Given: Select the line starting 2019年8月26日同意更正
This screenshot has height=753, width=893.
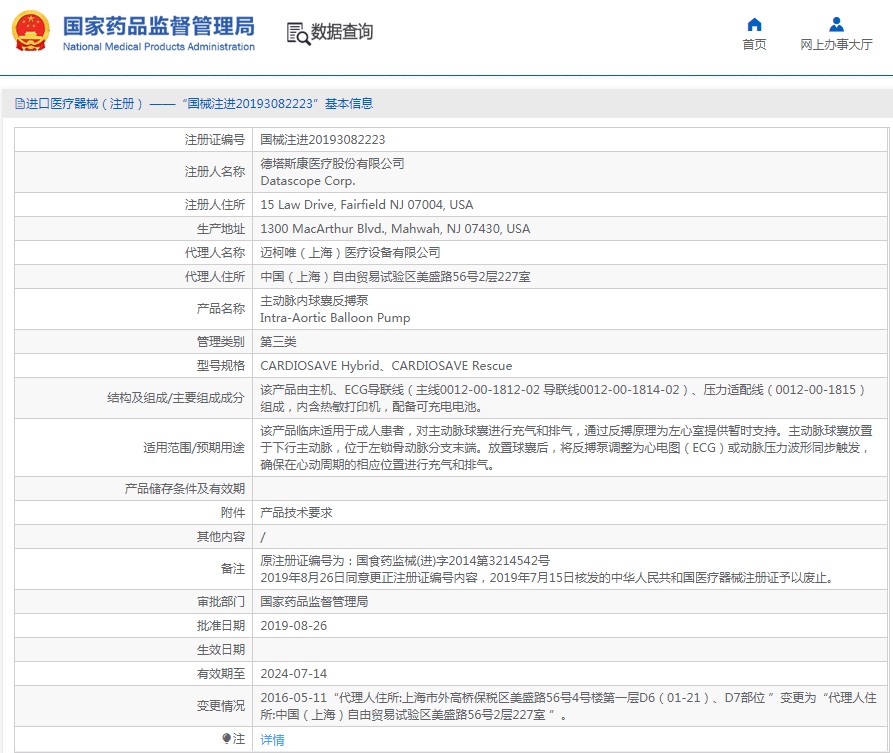Looking at the screenshot, I should pyautogui.click(x=548, y=578).
